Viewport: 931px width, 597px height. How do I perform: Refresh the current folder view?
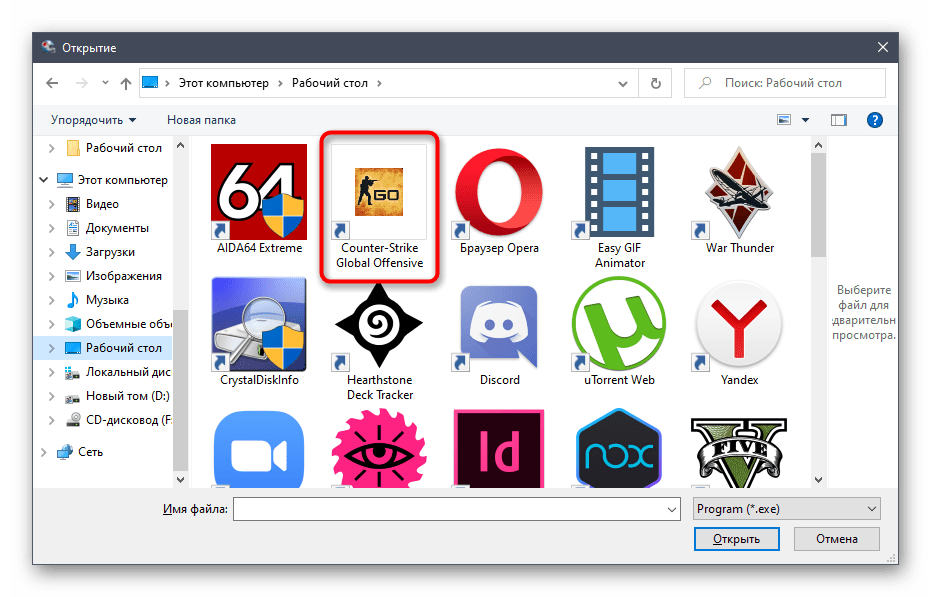656,83
